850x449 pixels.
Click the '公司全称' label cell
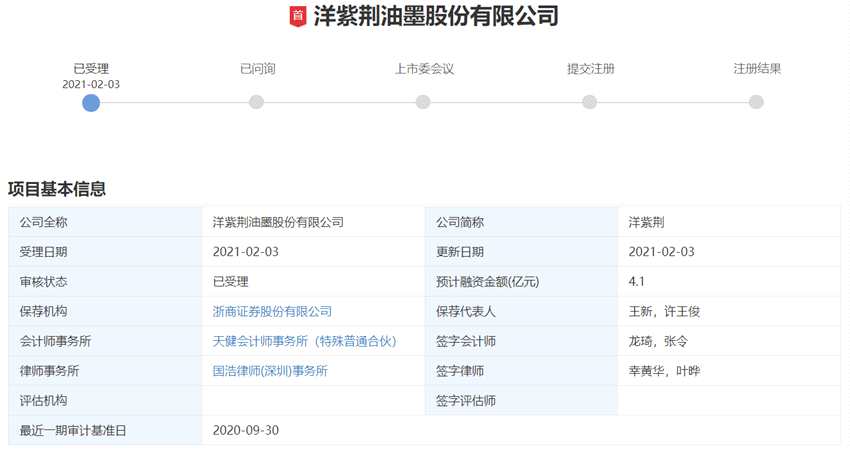tap(105, 222)
